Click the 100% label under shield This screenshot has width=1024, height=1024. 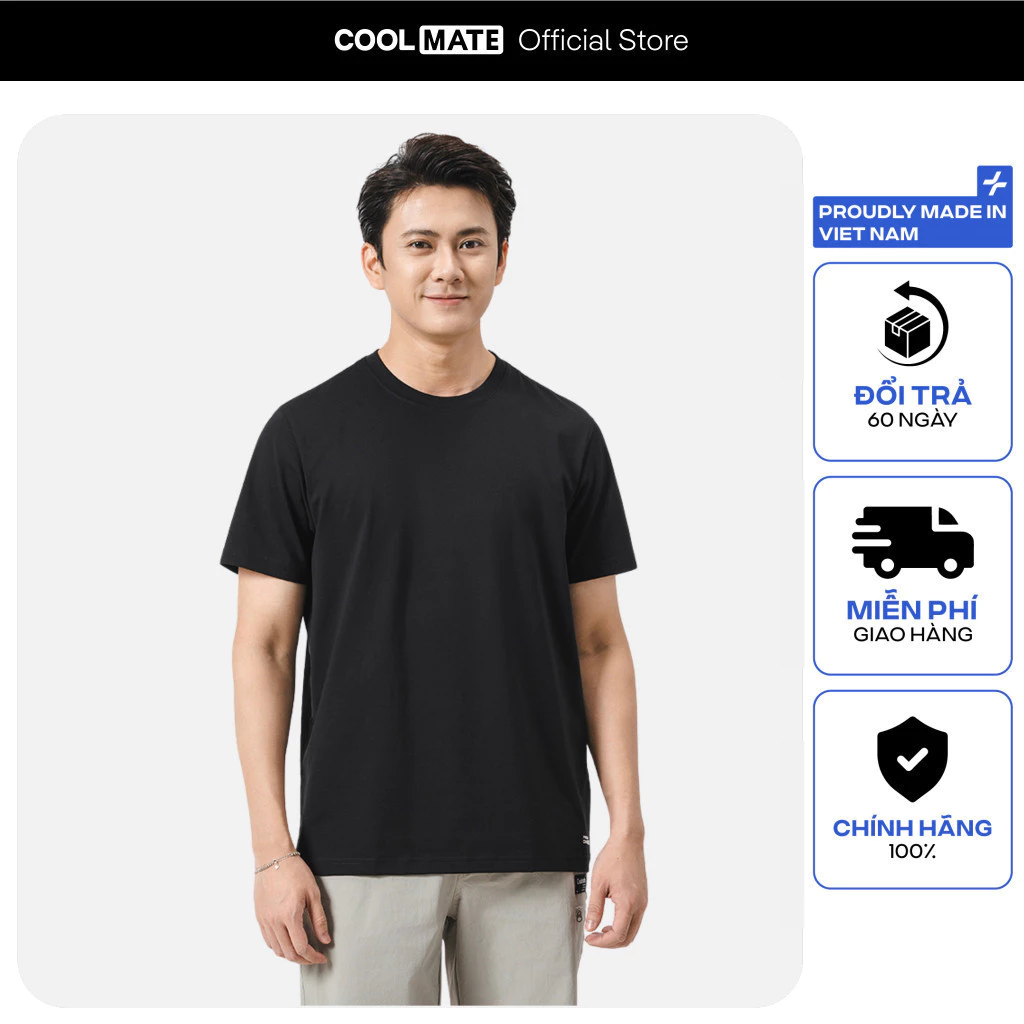912,851
